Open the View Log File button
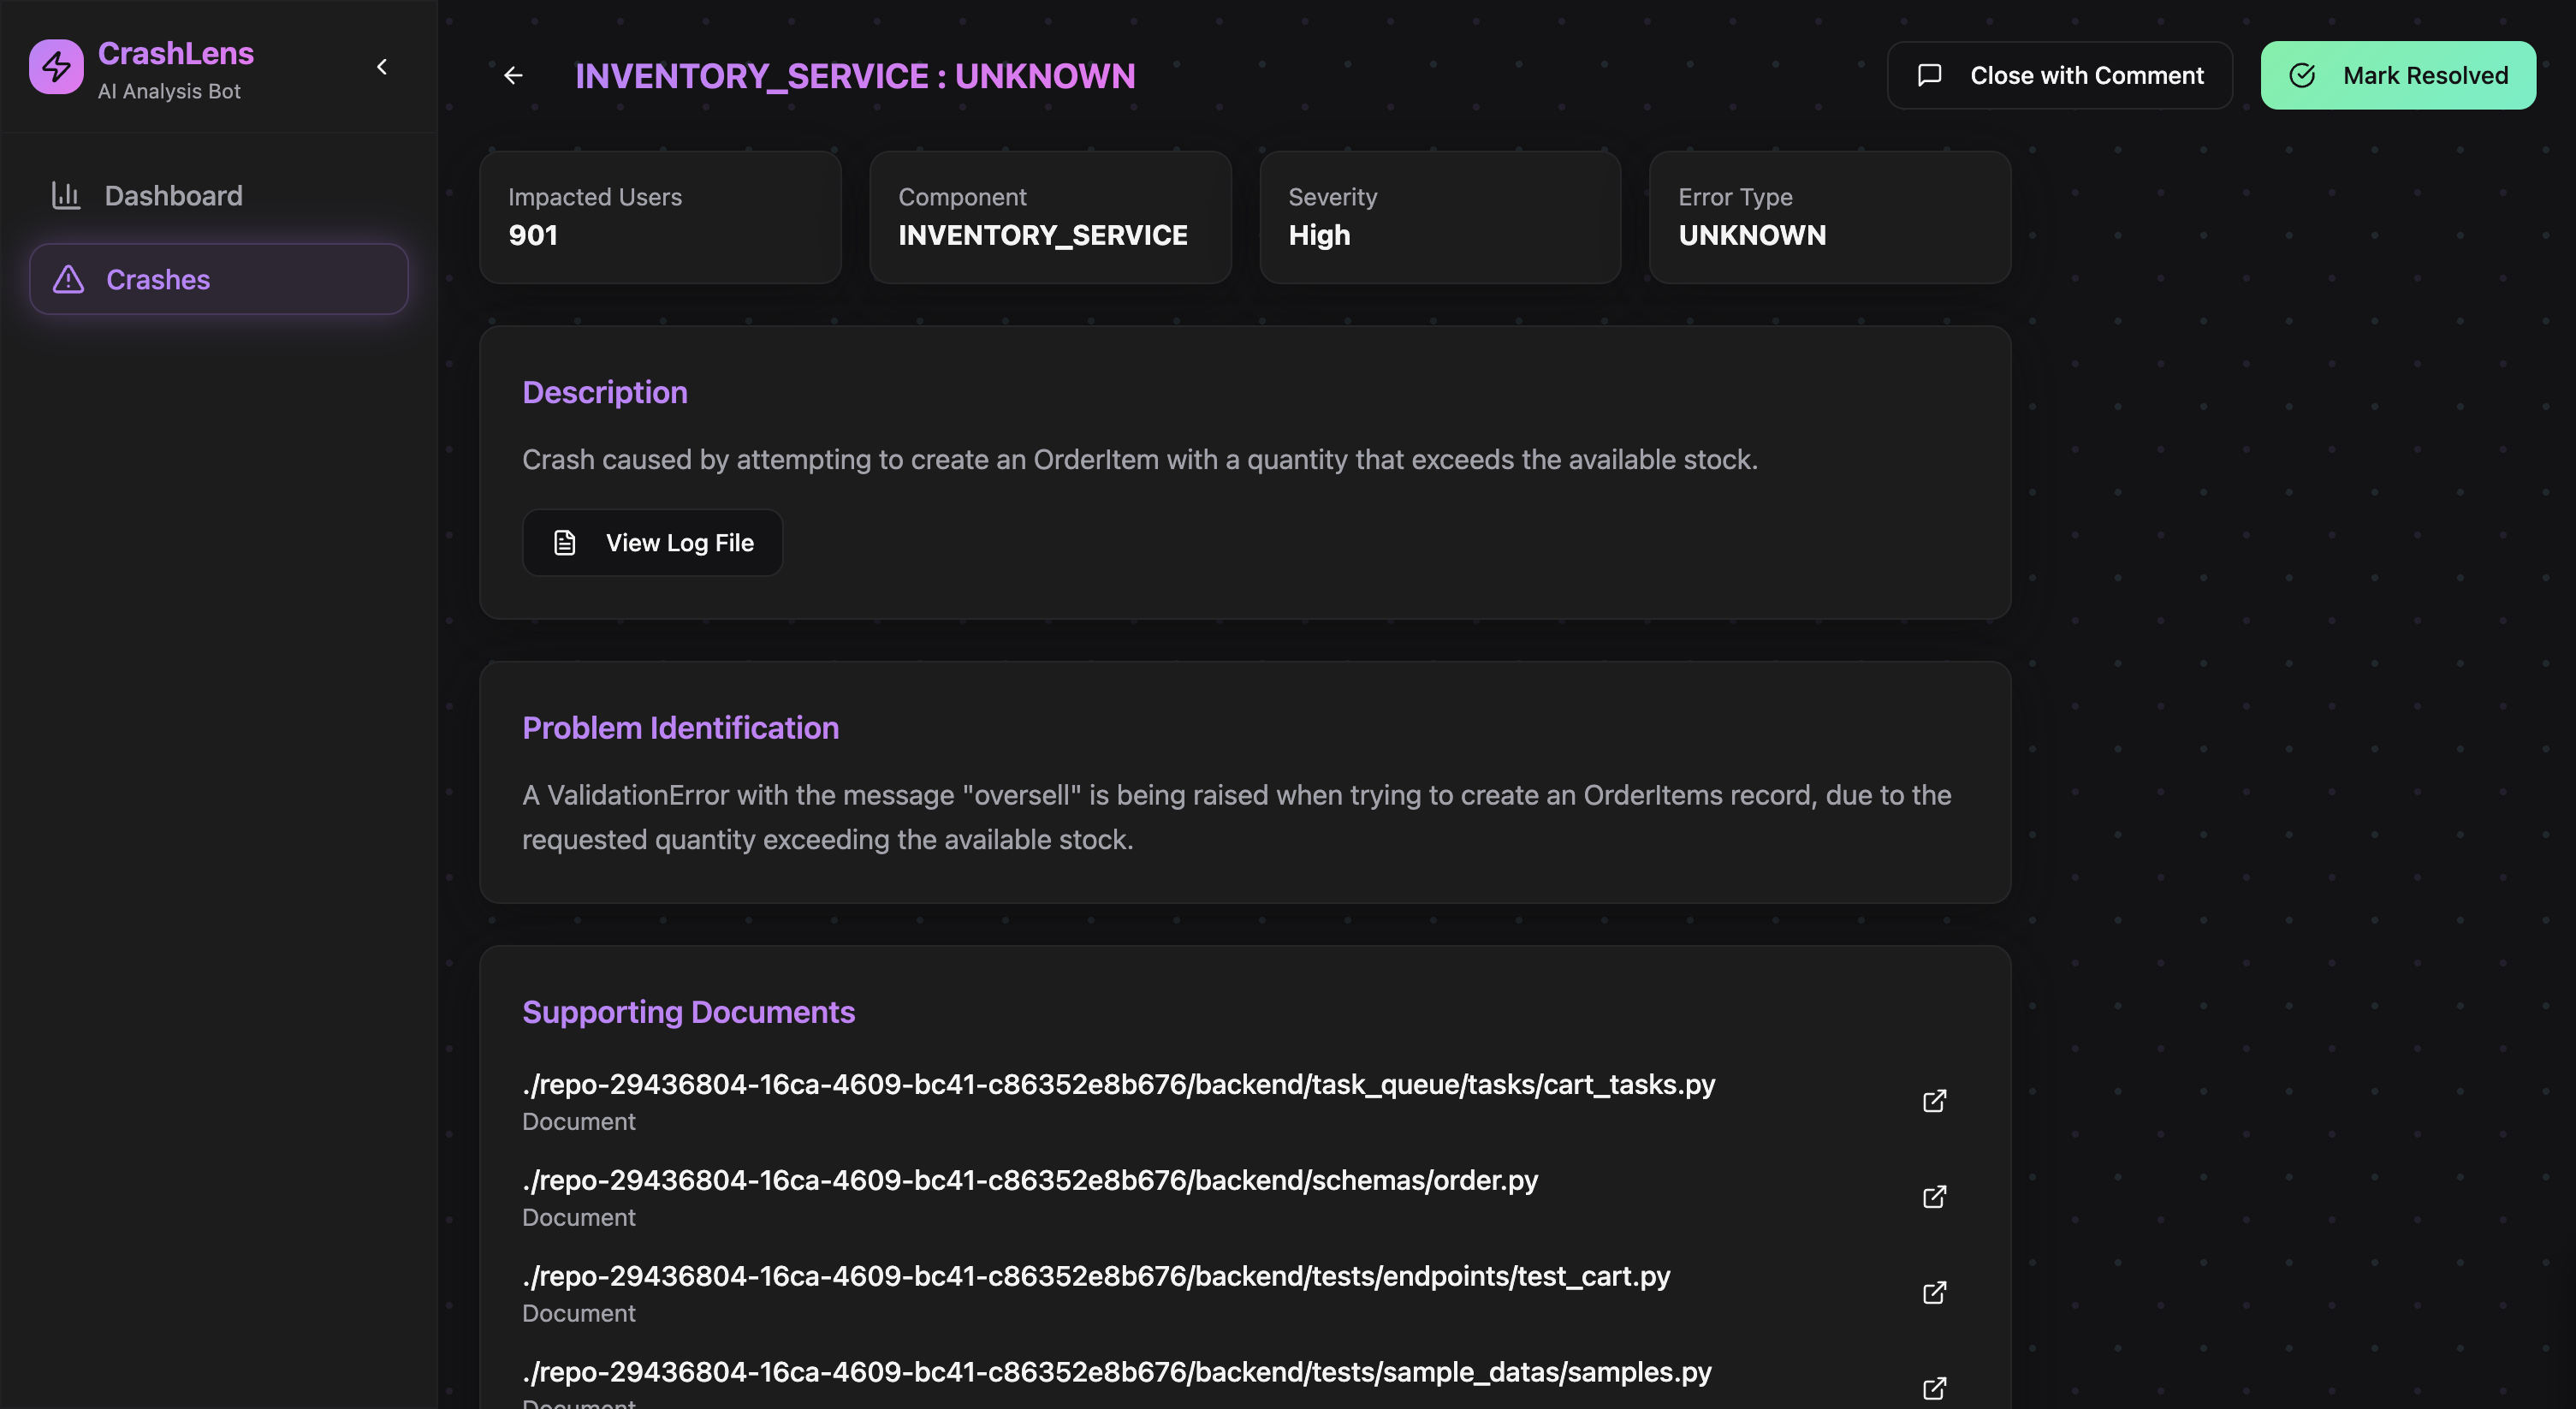The image size is (2576, 1409). (652, 543)
